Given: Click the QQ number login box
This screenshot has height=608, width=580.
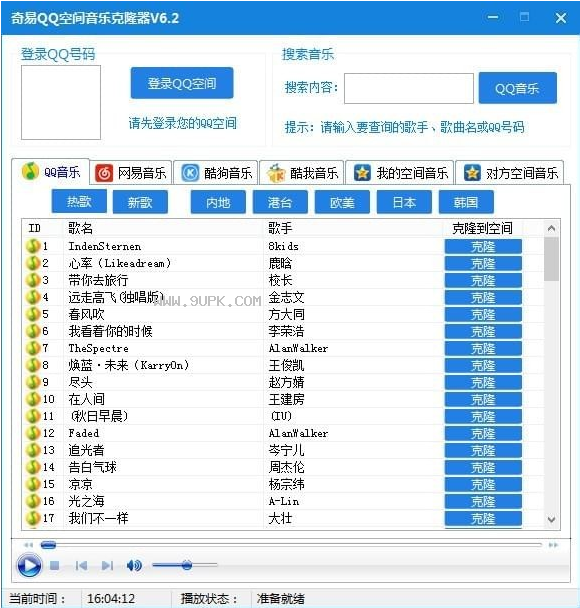Looking at the screenshot, I should [x=61, y=102].
